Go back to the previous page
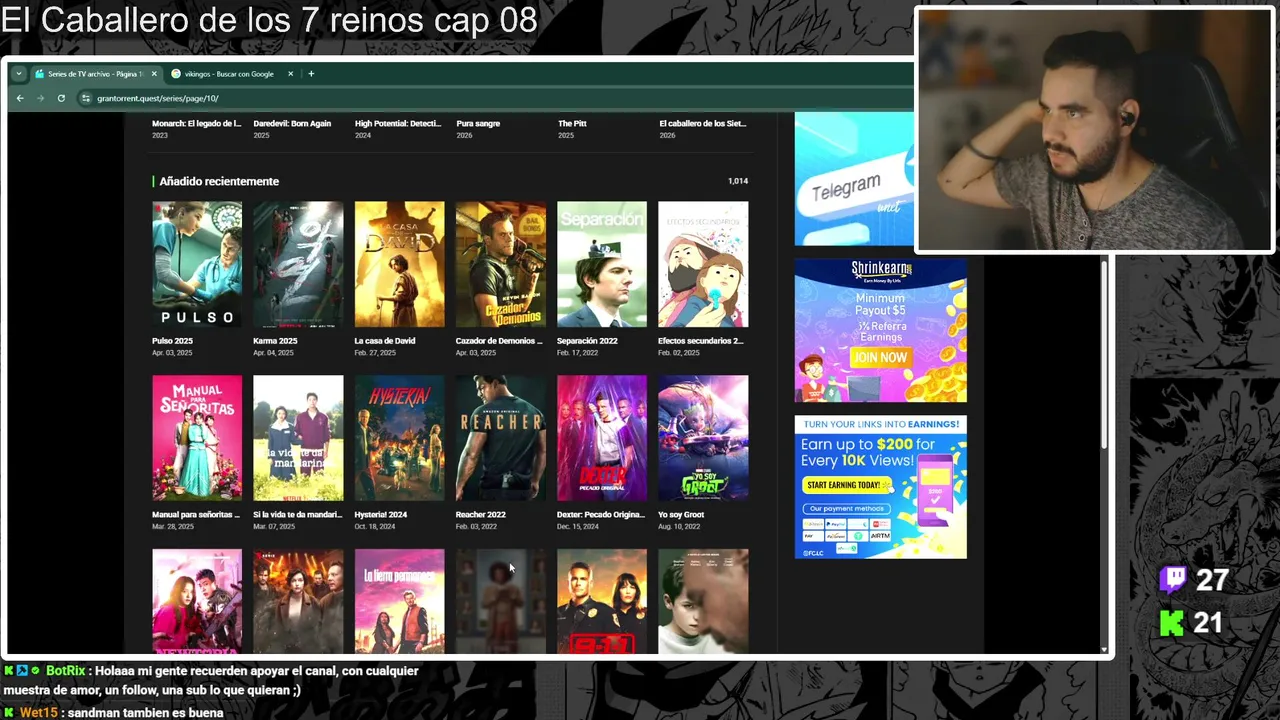 [20, 98]
